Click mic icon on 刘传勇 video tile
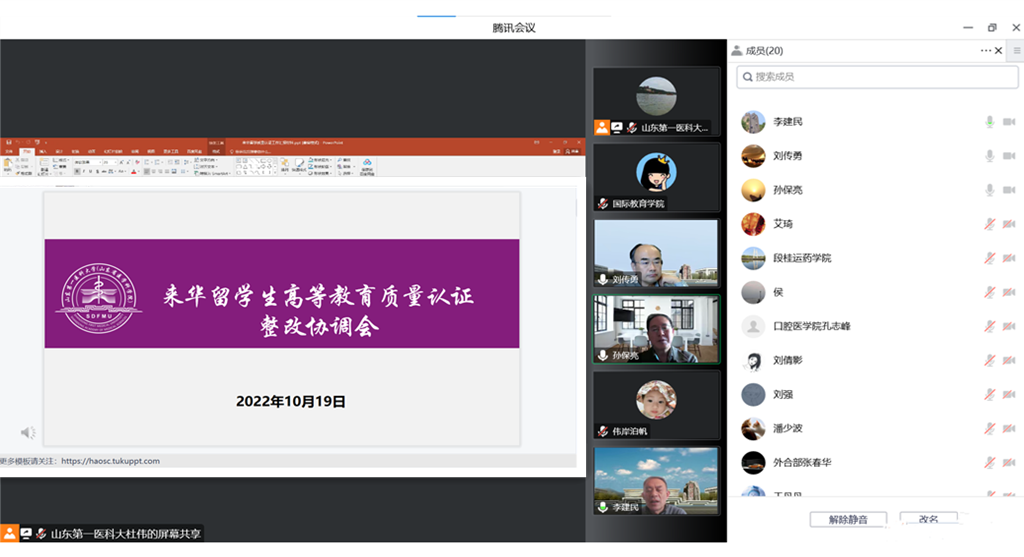The height and width of the screenshot is (557, 1024). click(x=602, y=279)
